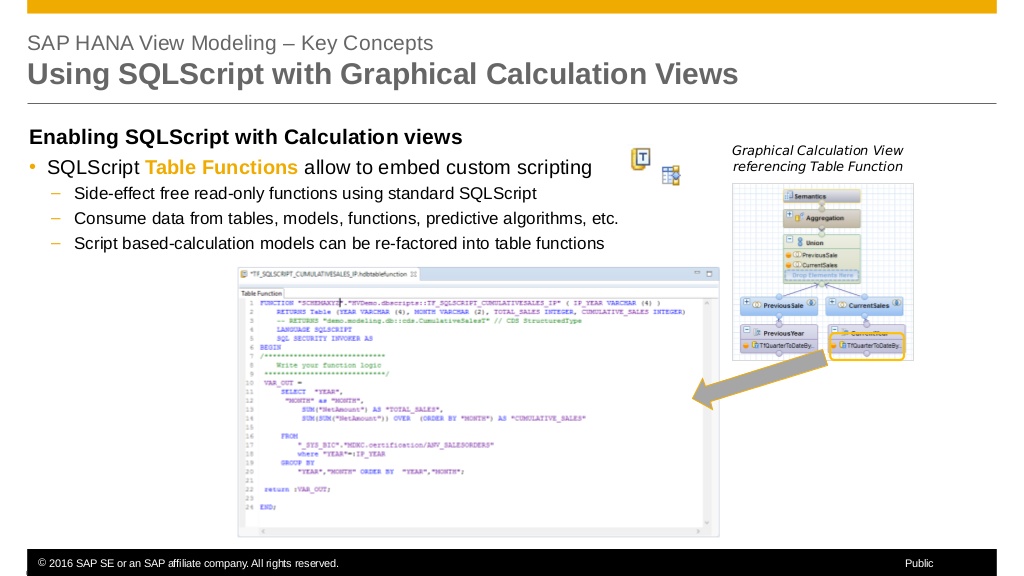Select TfQuarterToDateBy under PreviousYear
Screen dimensions: 1024x576
(779, 345)
